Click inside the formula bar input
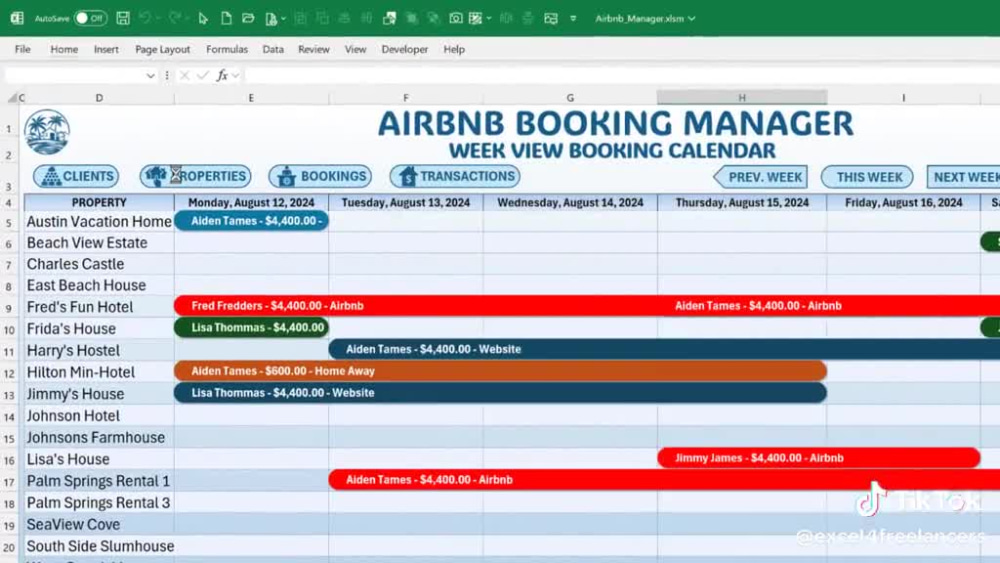 click(622, 75)
